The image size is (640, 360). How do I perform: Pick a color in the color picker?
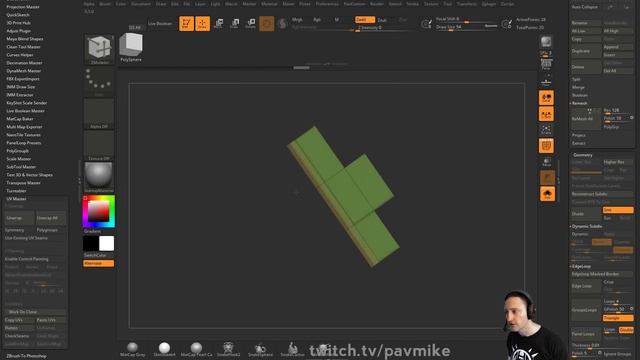pos(99,211)
